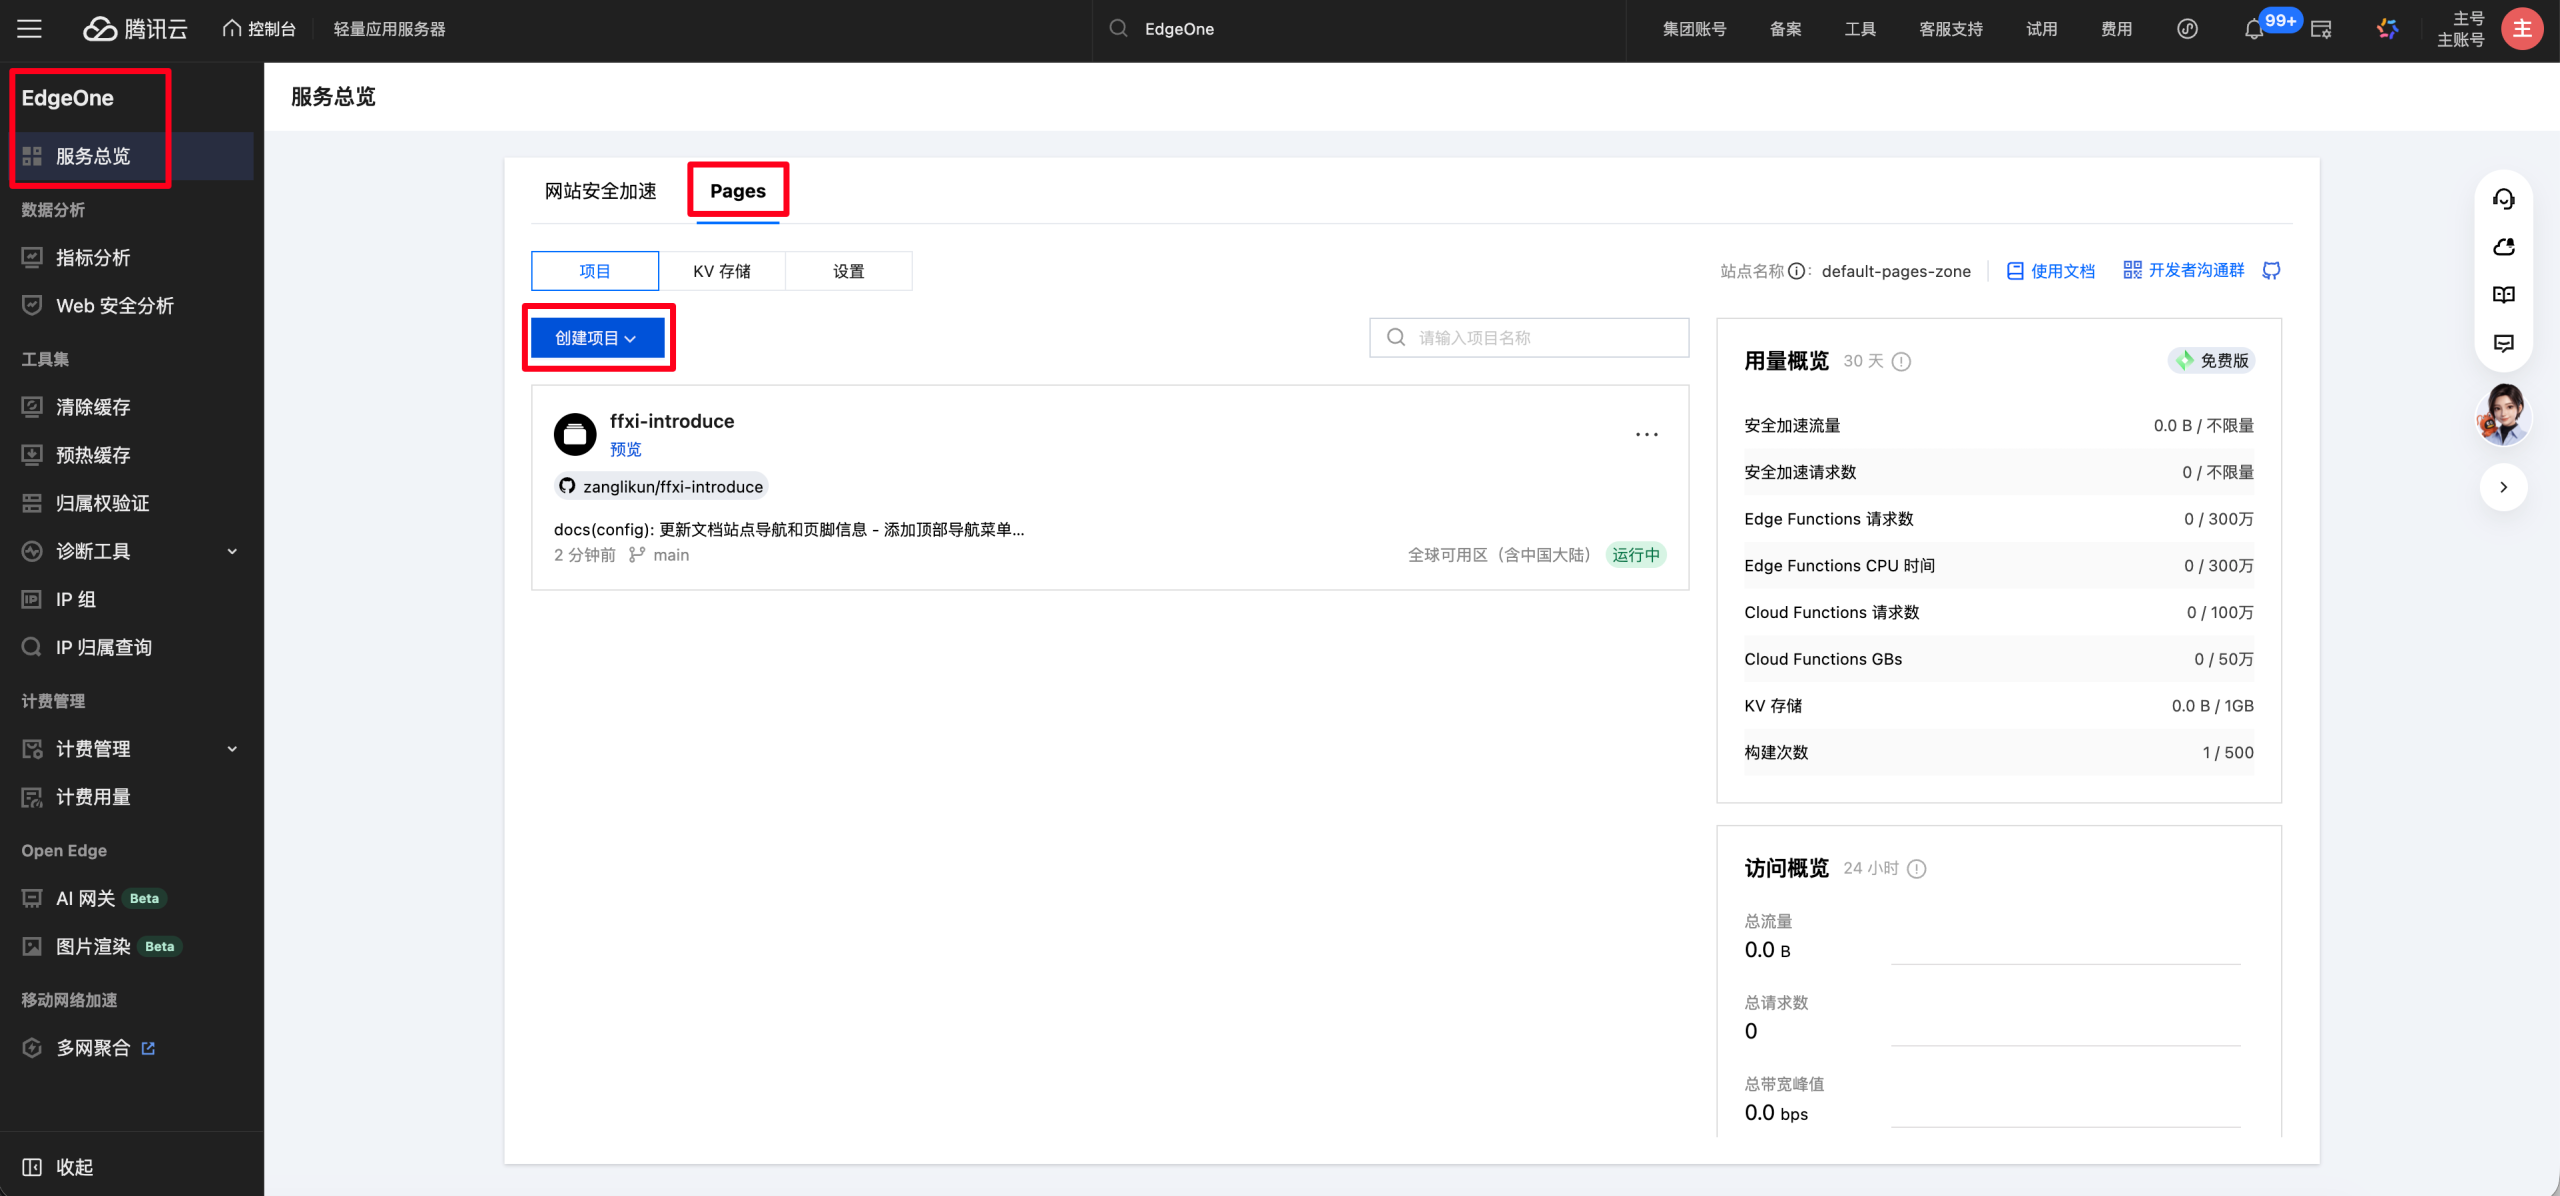
Task: Focus the project name search field
Action: pos(1529,338)
